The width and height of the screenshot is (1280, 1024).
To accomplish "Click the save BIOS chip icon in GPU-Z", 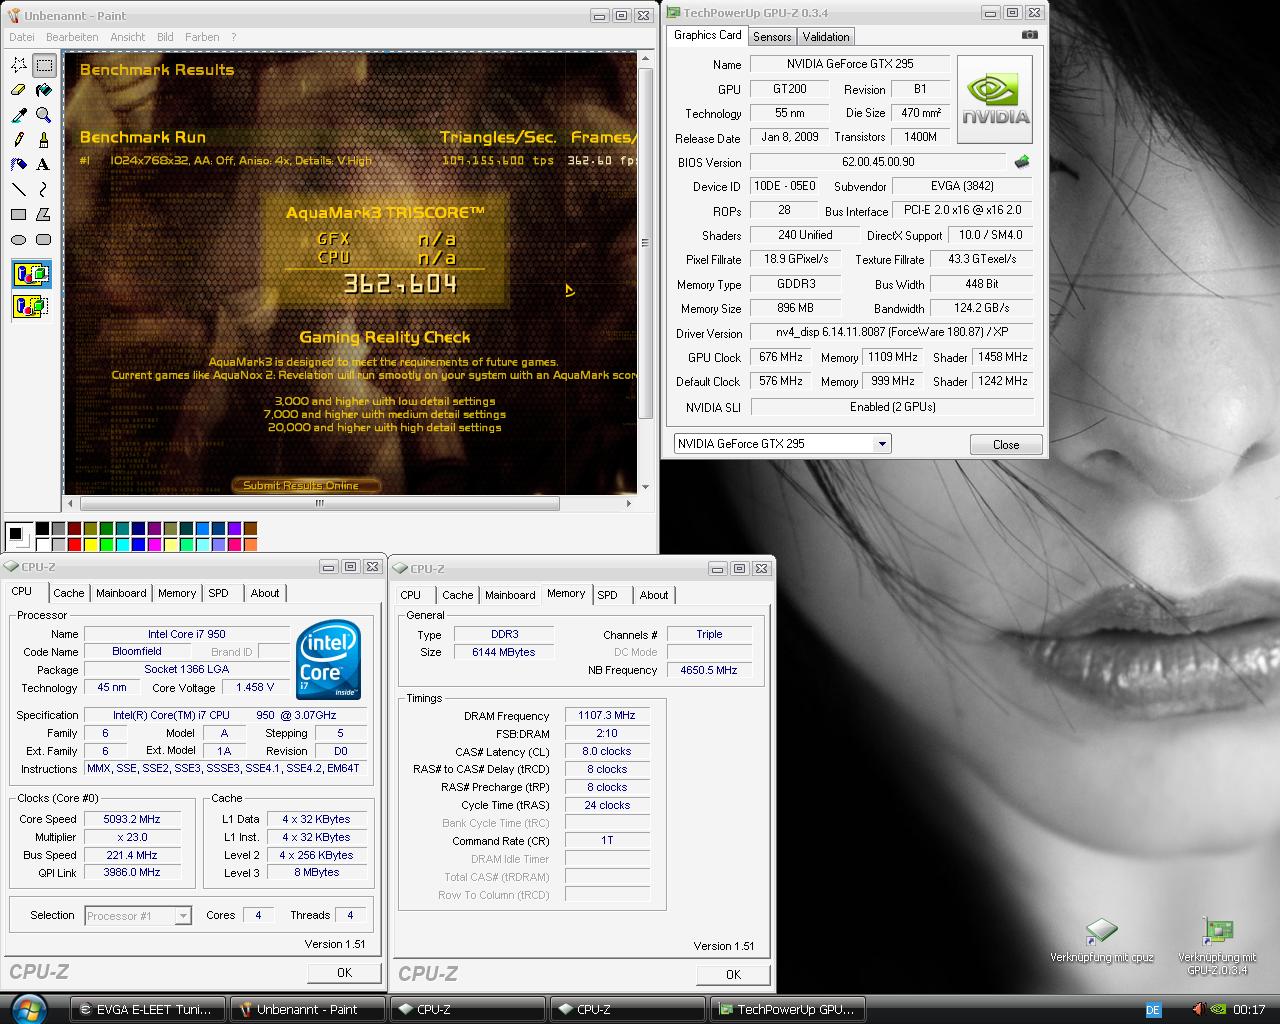I will [x=1022, y=162].
